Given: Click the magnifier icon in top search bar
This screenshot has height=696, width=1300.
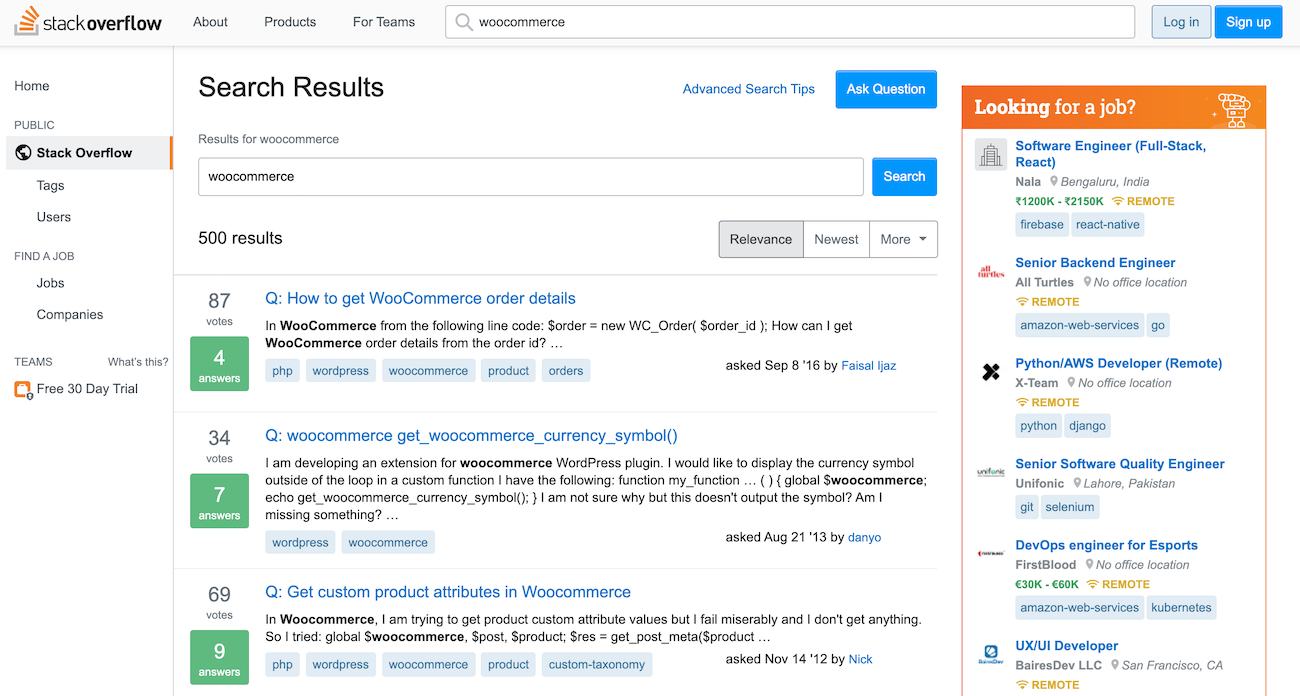Looking at the screenshot, I should (x=463, y=22).
